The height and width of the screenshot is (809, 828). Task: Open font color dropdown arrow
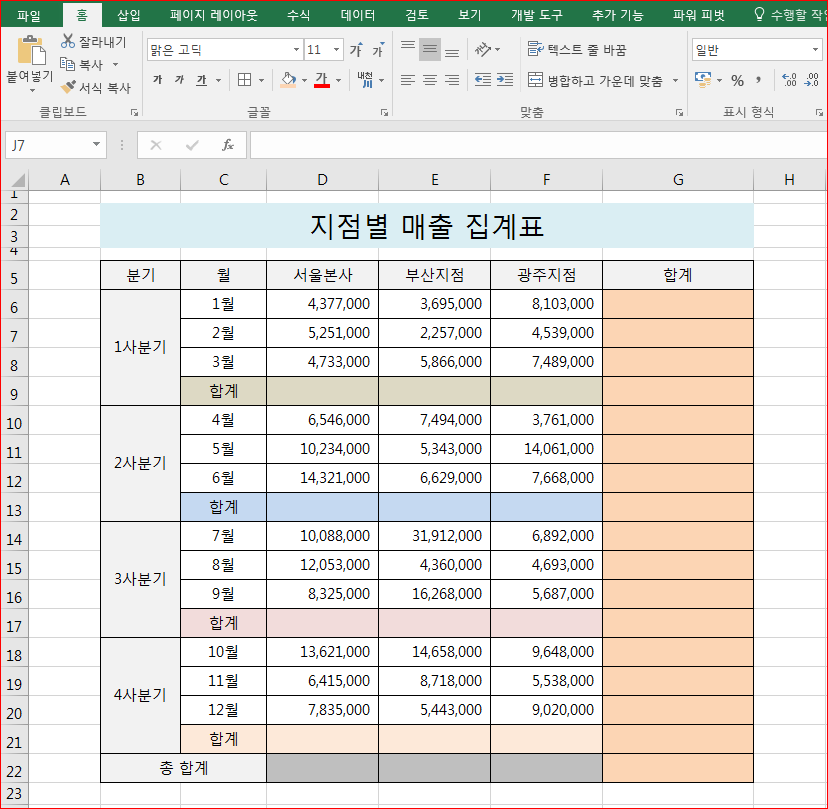338,80
